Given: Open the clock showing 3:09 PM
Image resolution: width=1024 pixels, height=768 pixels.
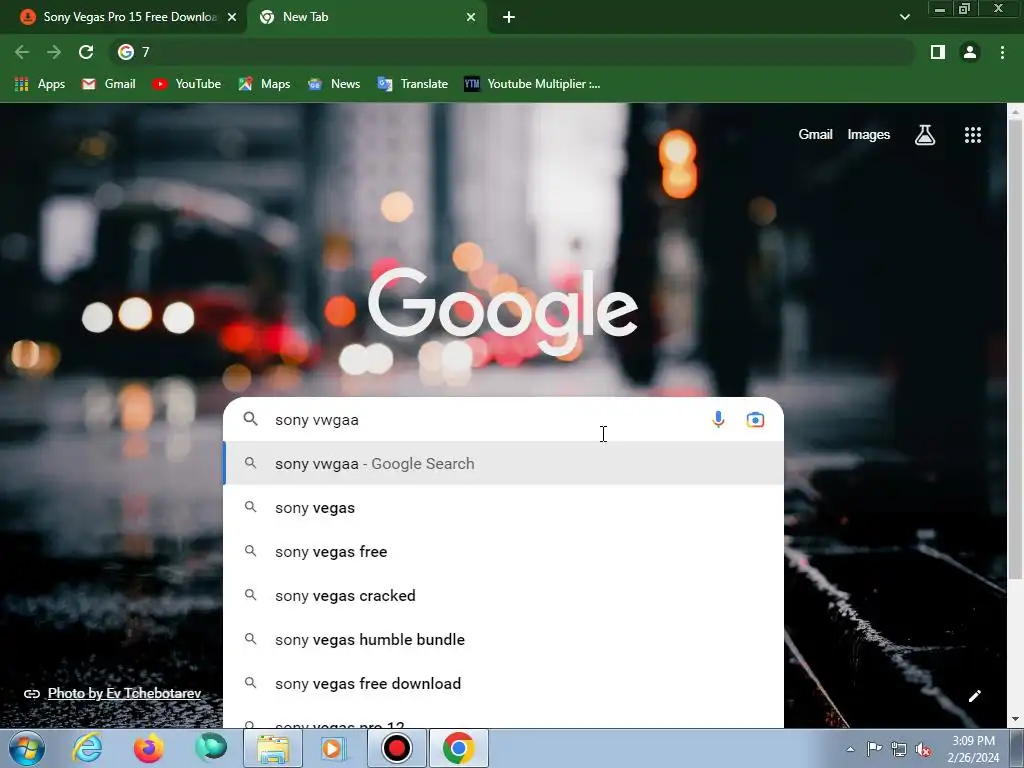Looking at the screenshot, I should pyautogui.click(x=973, y=749).
